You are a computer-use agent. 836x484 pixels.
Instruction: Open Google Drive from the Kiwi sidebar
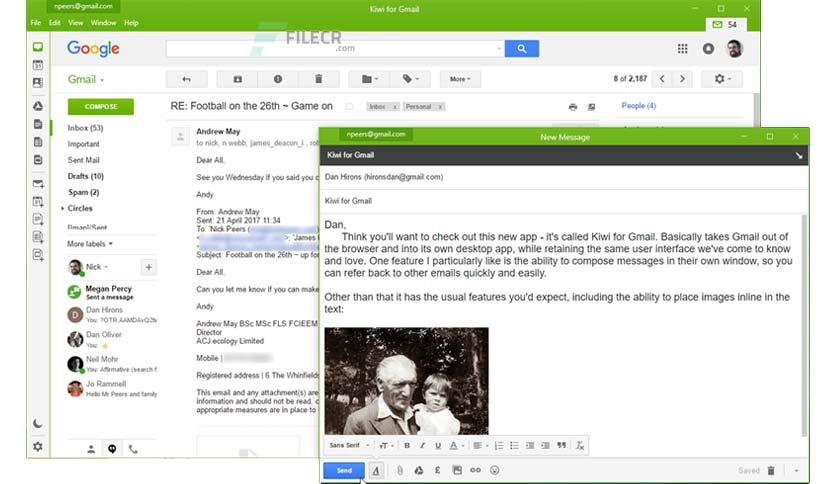[x=38, y=106]
